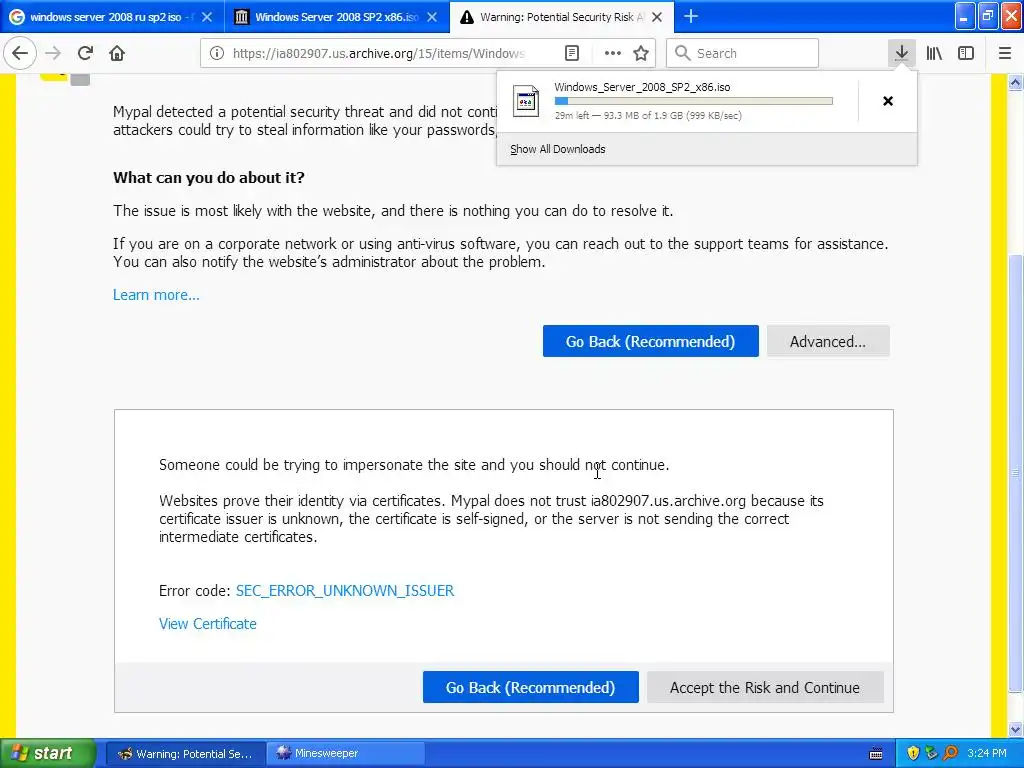Click upper Go Back (Recommended) button
Image resolution: width=1024 pixels, height=768 pixels.
[650, 342]
